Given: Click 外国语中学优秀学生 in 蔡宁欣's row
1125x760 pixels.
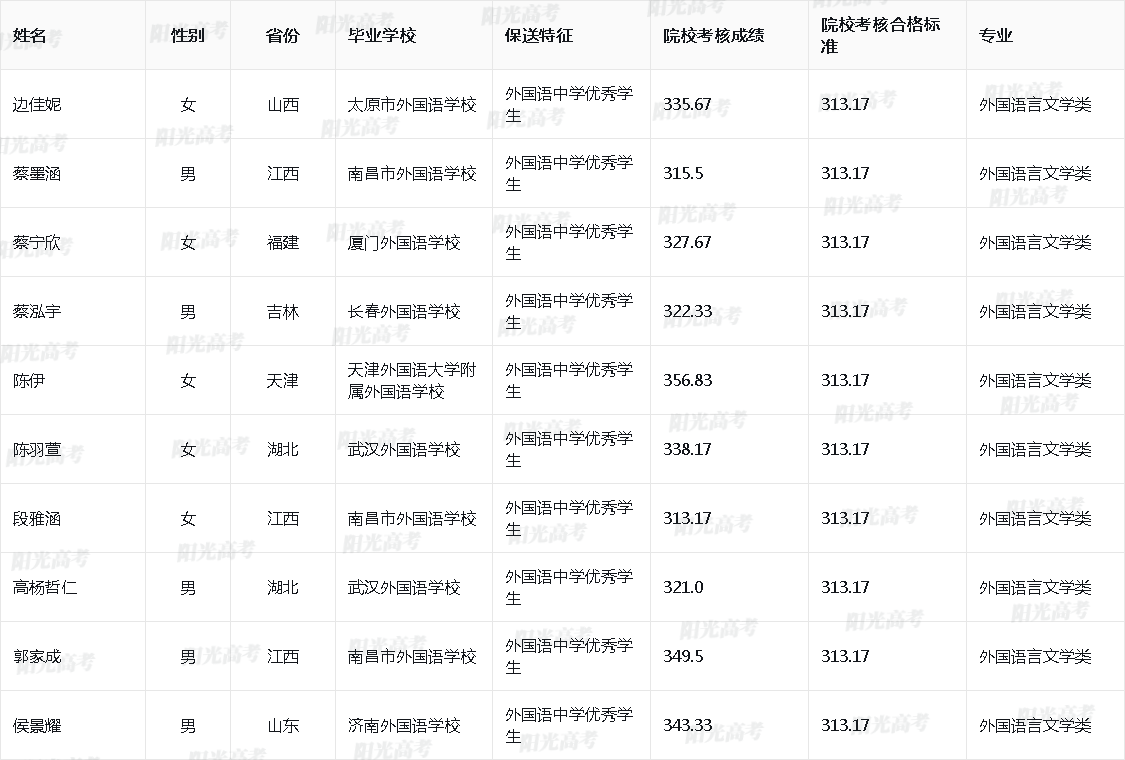Looking at the screenshot, I should (x=570, y=243).
